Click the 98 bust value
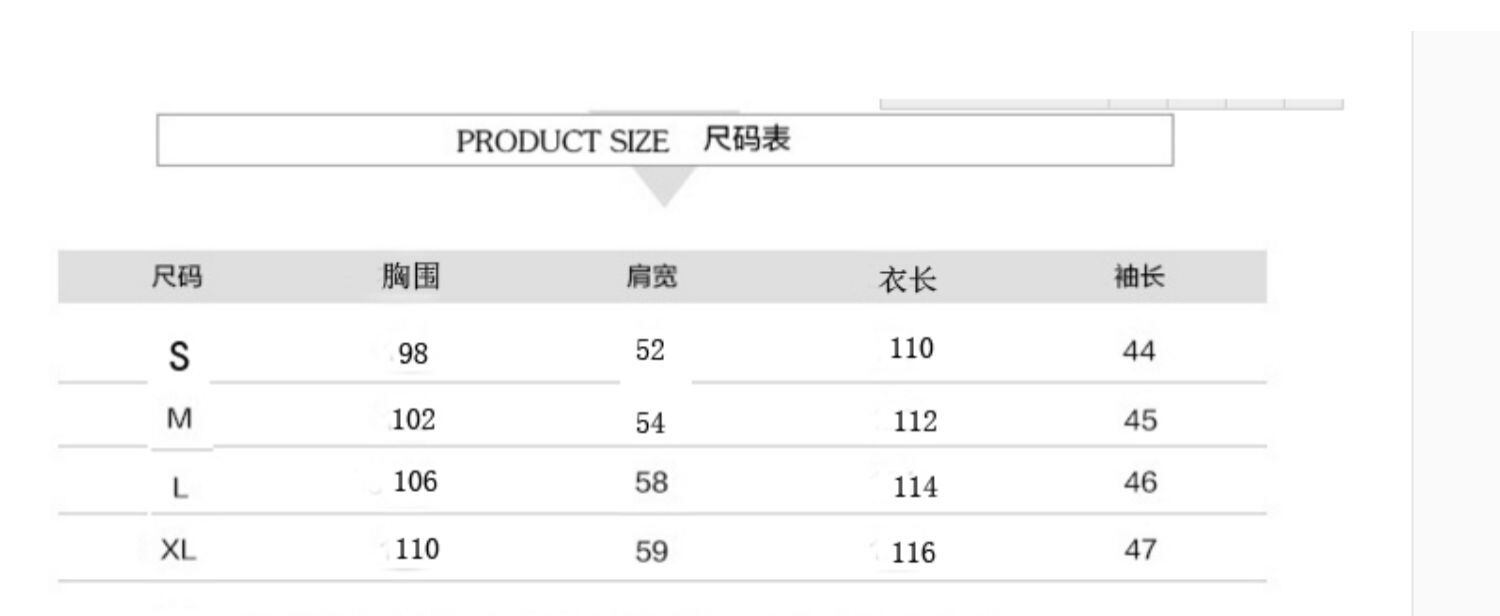Viewport: 1500px width, 616px height. [413, 354]
